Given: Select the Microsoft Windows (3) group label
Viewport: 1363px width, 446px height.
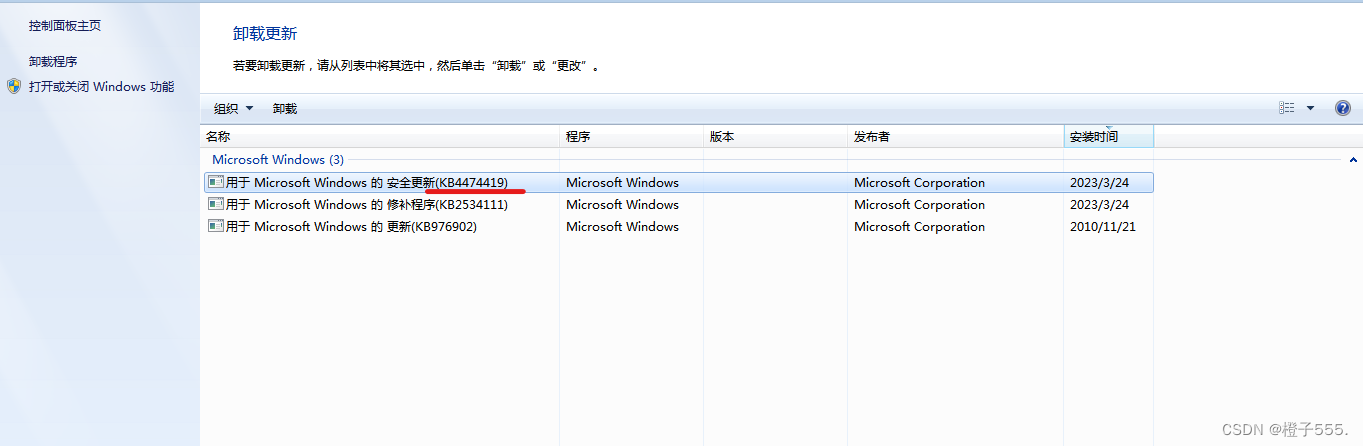Looking at the screenshot, I should 278,160.
